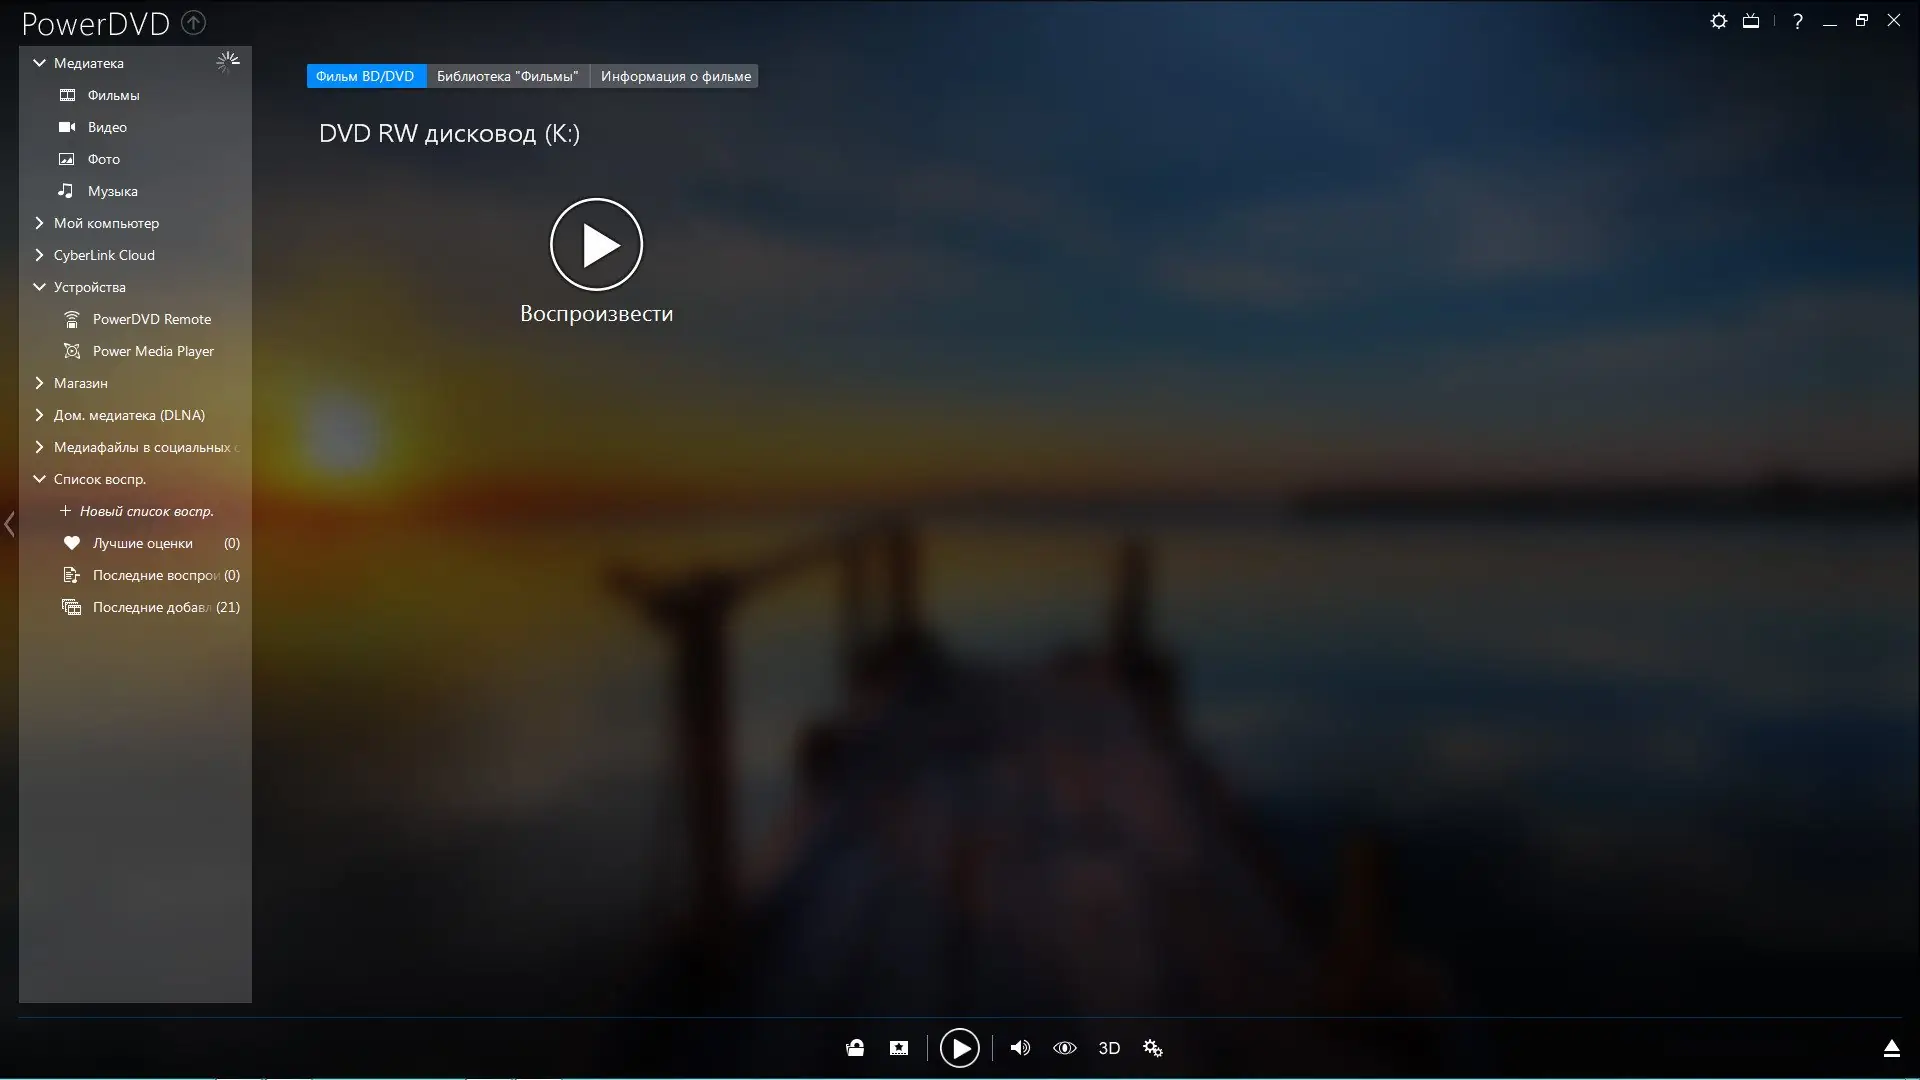The image size is (1920, 1080).
Task: Switch to TV mode icon
Action: pyautogui.click(x=1750, y=21)
